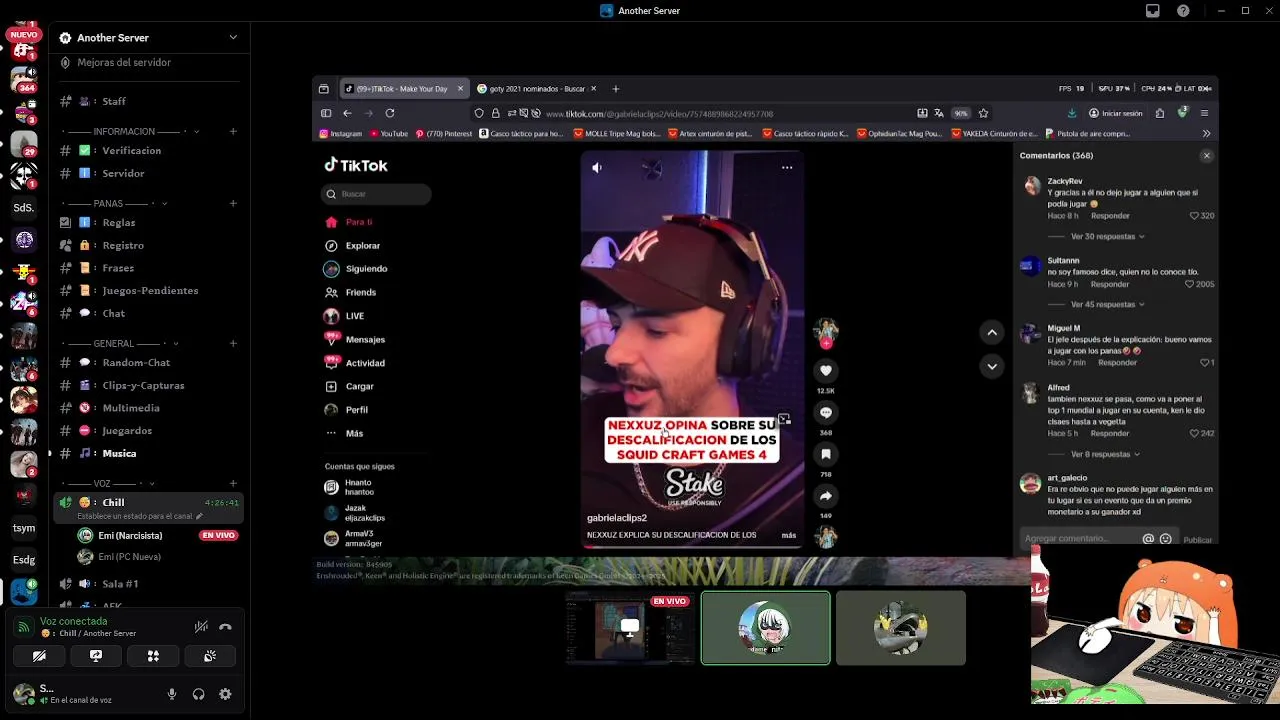Click the Voz conectada status text

[x=73, y=621]
